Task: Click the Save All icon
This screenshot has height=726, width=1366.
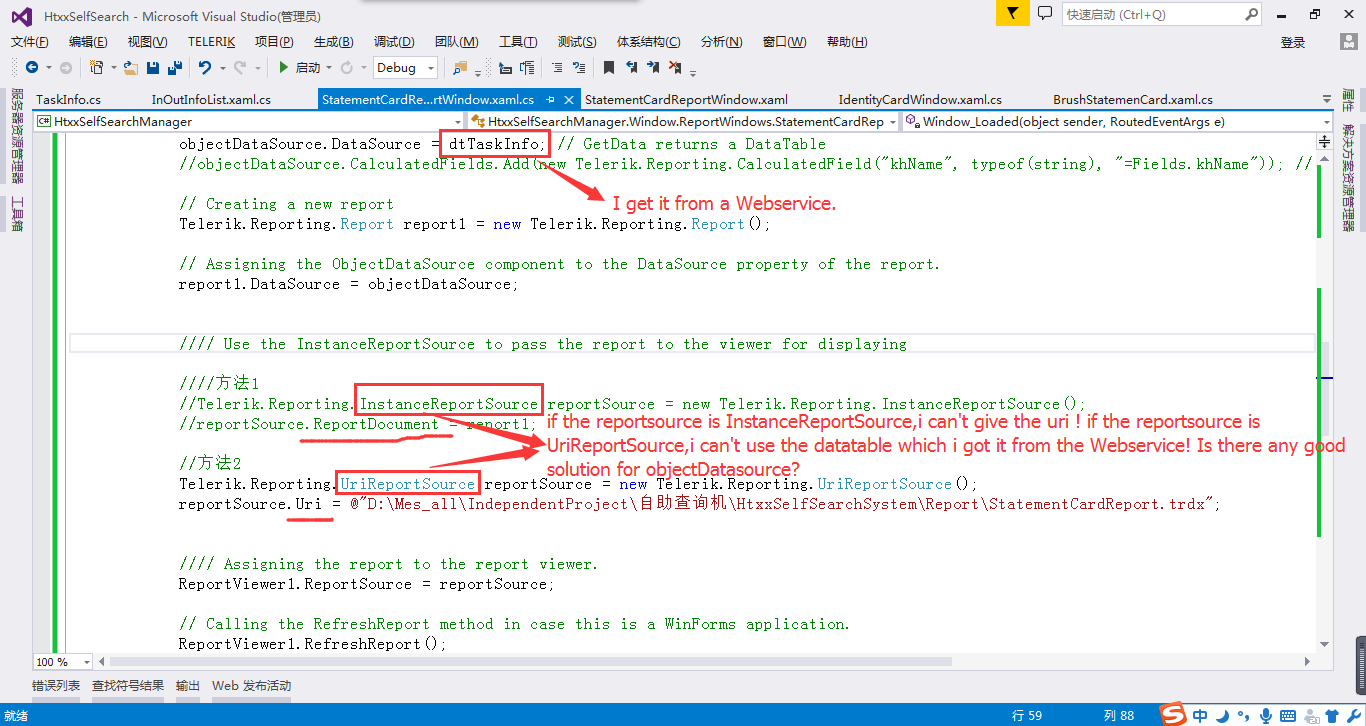Action: click(x=175, y=68)
